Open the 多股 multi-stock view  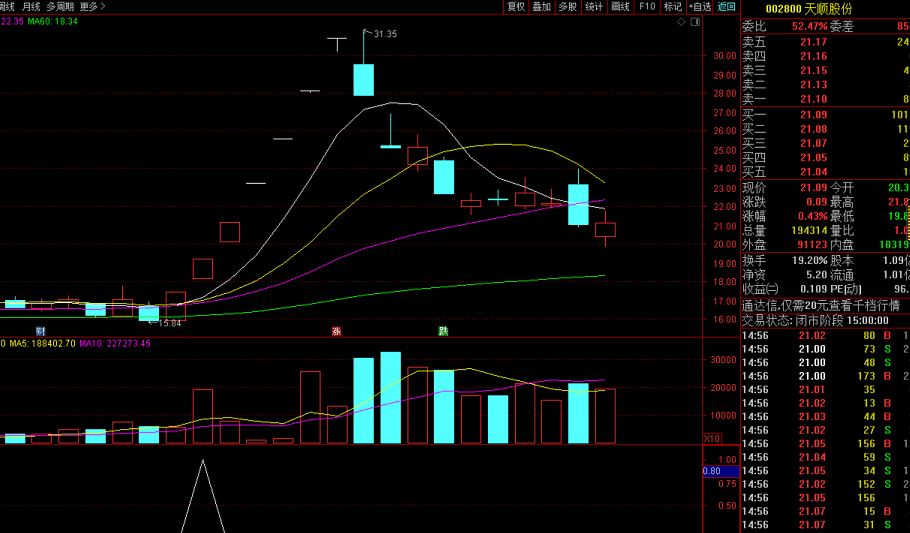click(x=568, y=6)
